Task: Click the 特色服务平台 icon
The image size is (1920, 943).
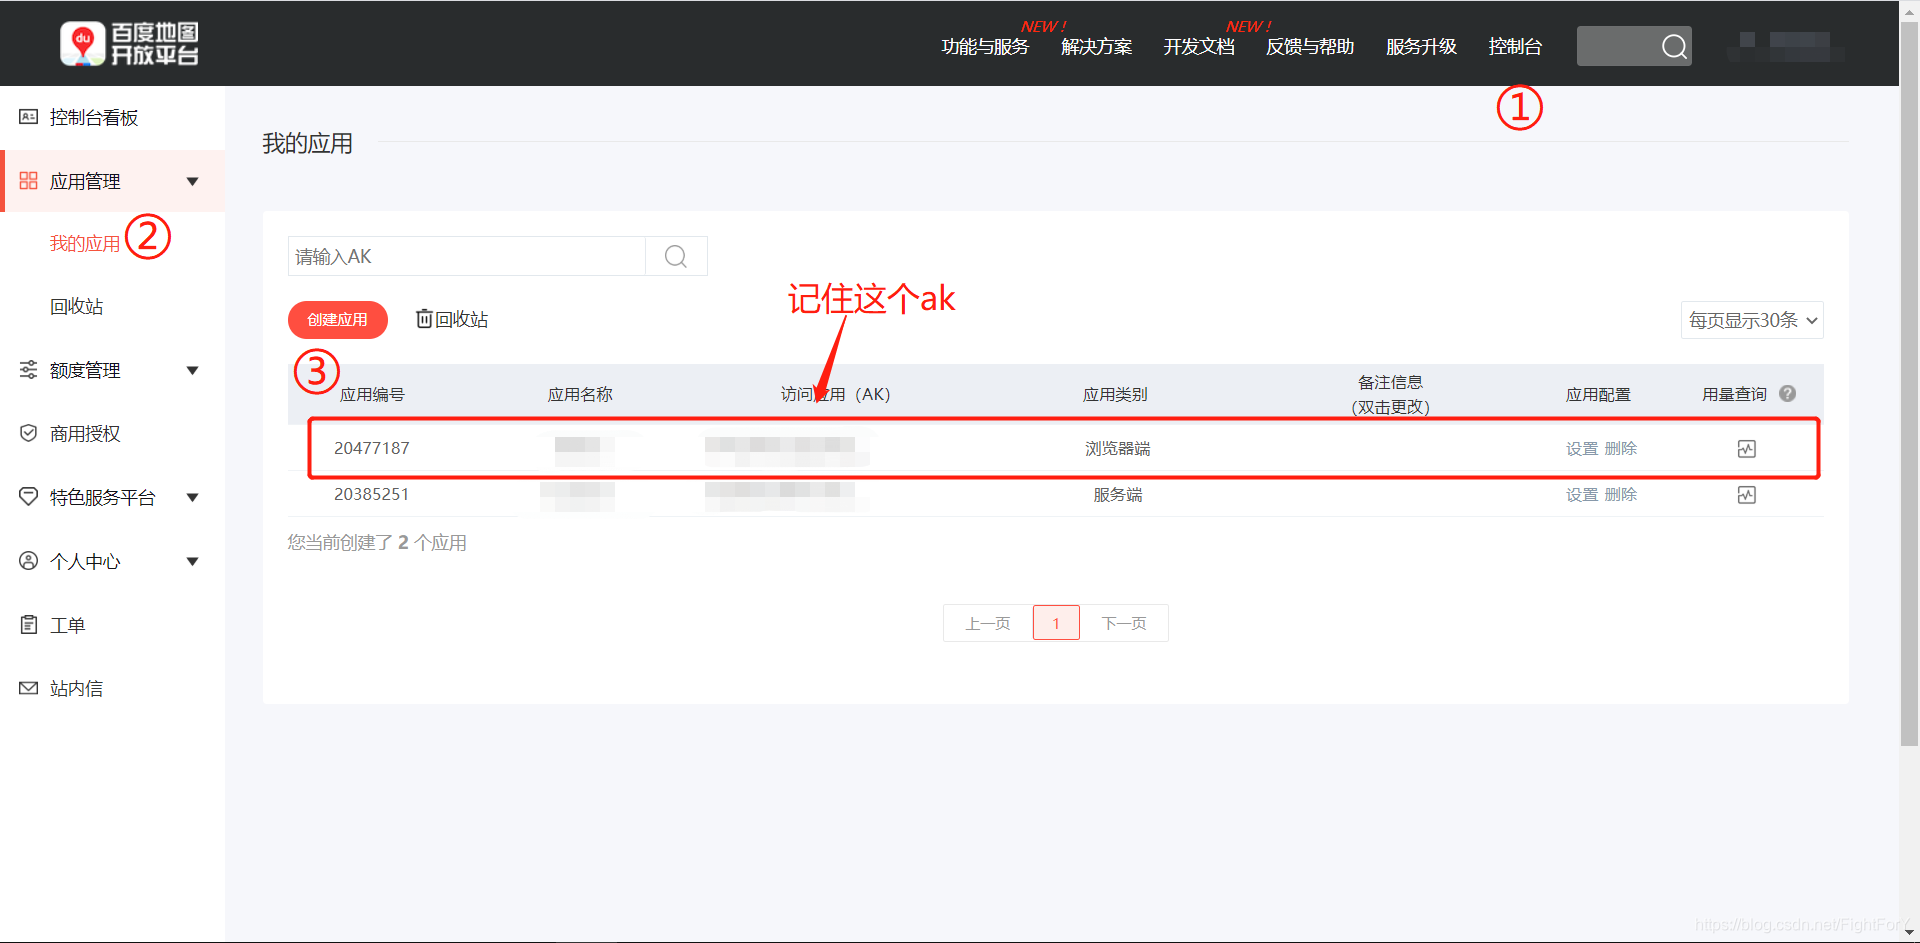Action: pyautogui.click(x=29, y=497)
